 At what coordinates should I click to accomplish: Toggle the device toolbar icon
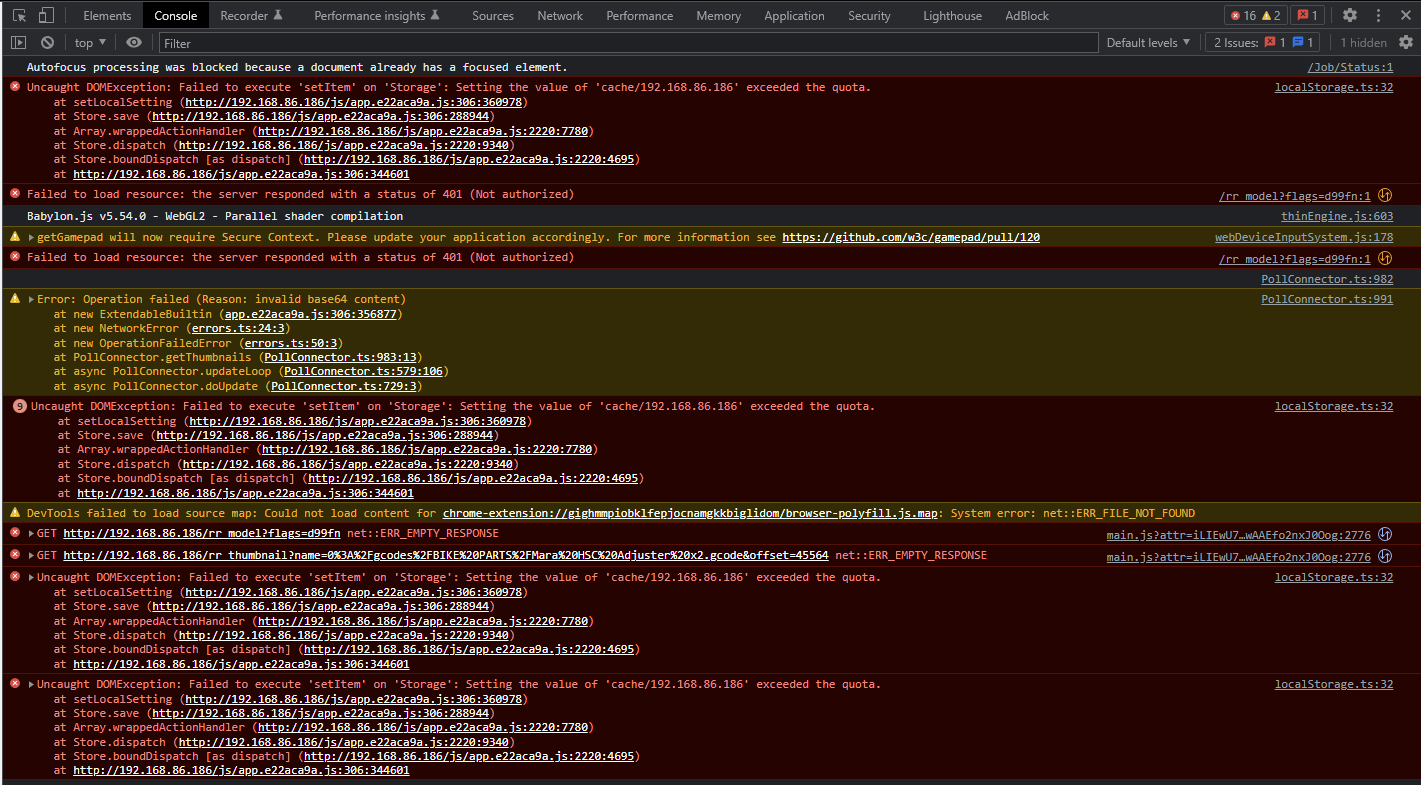47,15
